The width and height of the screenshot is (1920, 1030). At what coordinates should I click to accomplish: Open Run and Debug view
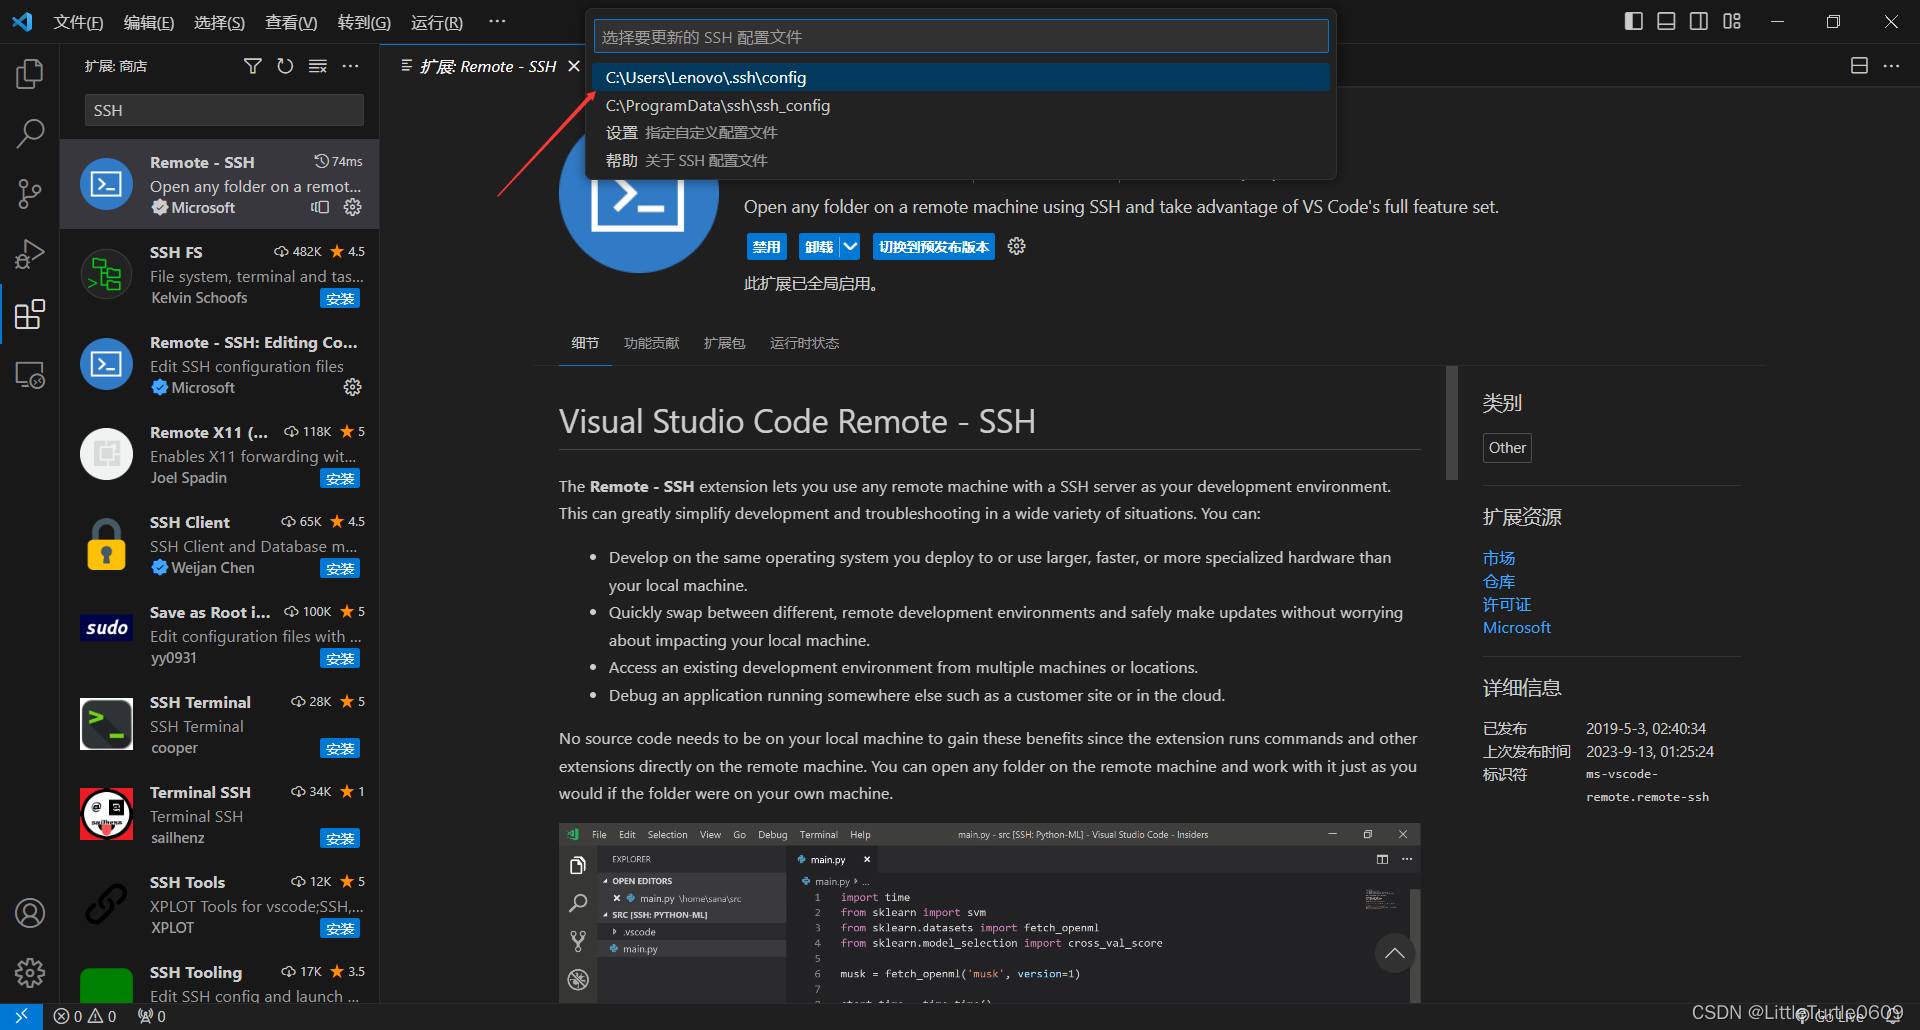coord(30,254)
